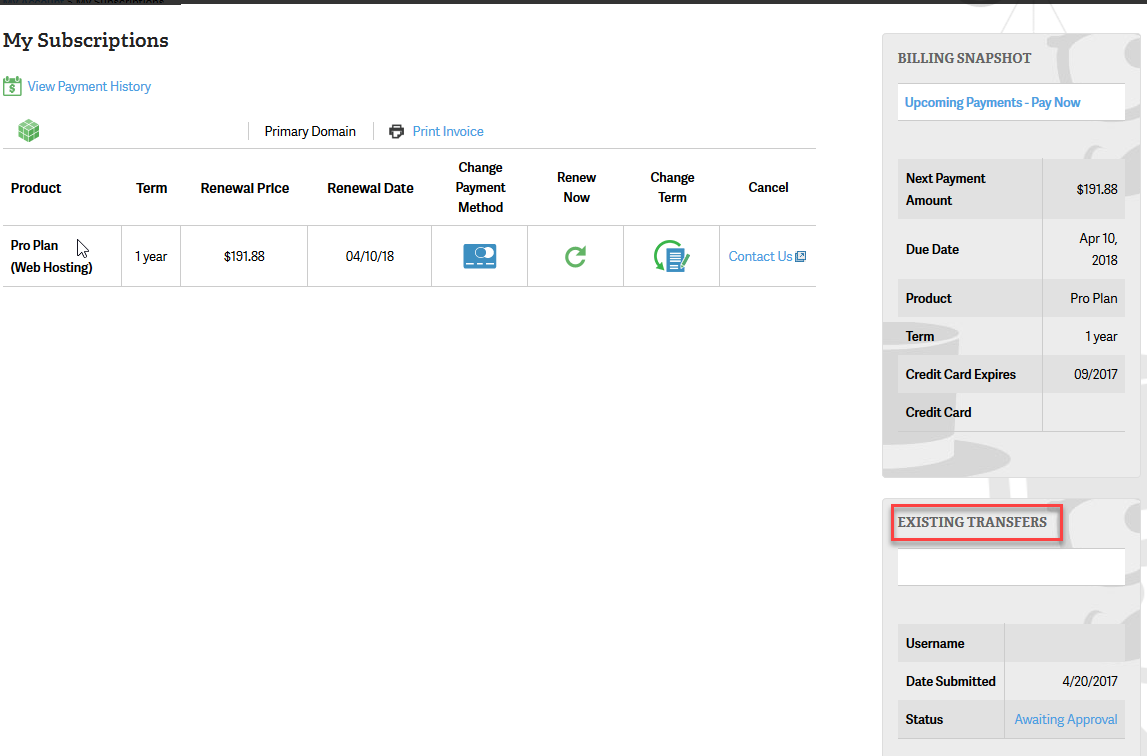This screenshot has height=756, width=1147.
Task: Click the Contact Us cancel link
Action: tap(760, 257)
